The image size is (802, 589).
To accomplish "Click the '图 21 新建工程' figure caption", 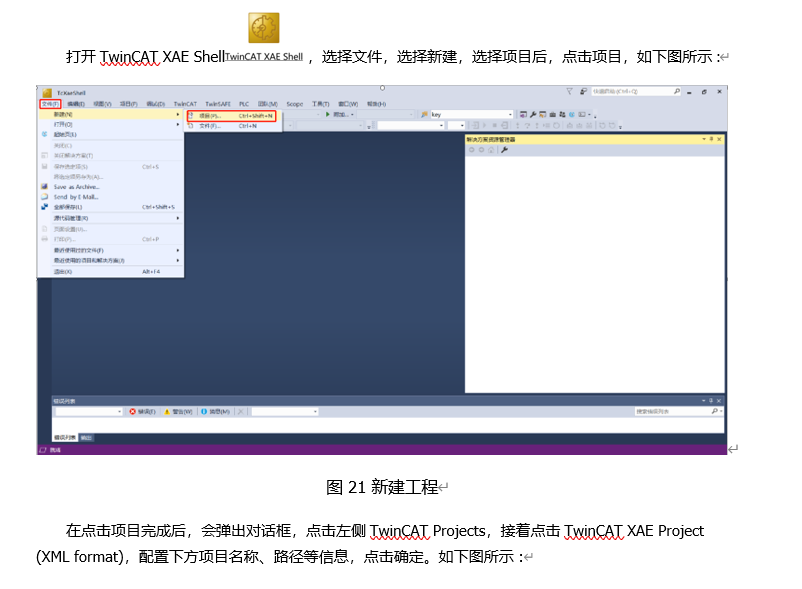I will (x=382, y=487).
